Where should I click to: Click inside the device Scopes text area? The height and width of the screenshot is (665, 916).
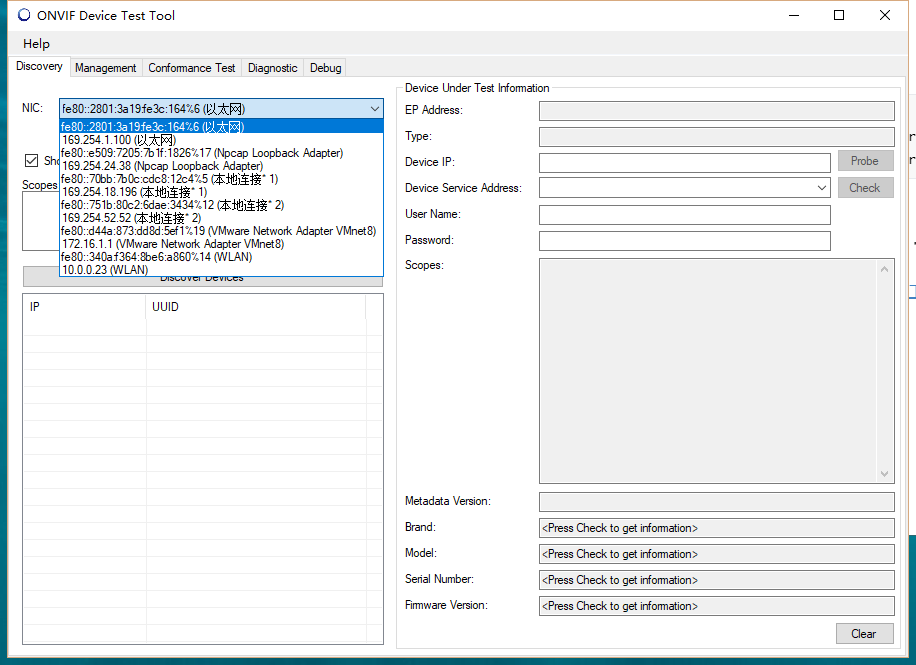[x=708, y=371]
